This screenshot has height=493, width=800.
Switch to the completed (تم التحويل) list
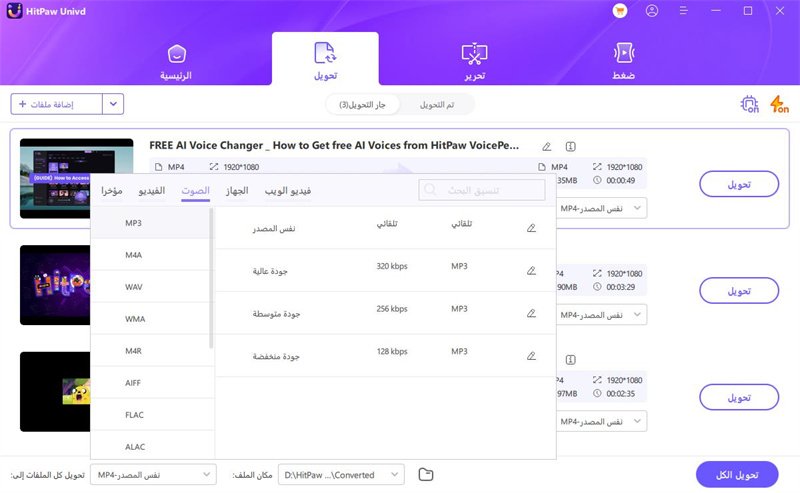(437, 104)
